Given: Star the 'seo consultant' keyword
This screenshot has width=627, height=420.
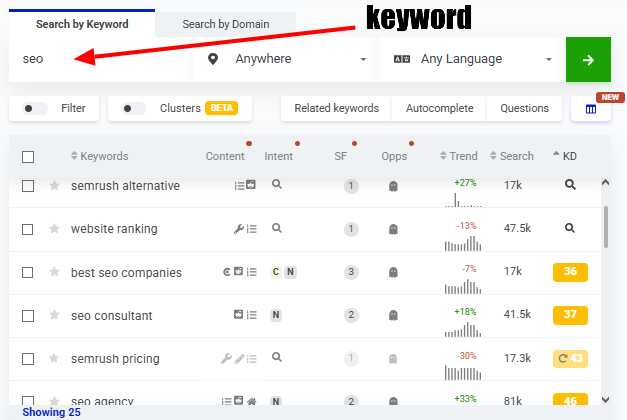Looking at the screenshot, I should click(55, 316).
